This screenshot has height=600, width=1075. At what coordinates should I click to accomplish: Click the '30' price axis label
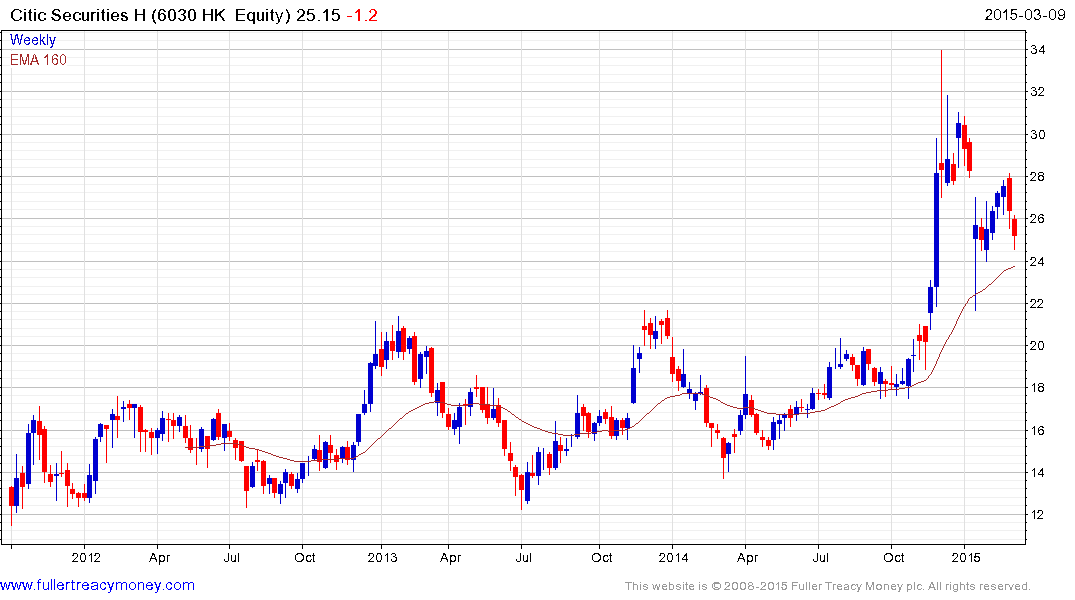pos(1037,134)
